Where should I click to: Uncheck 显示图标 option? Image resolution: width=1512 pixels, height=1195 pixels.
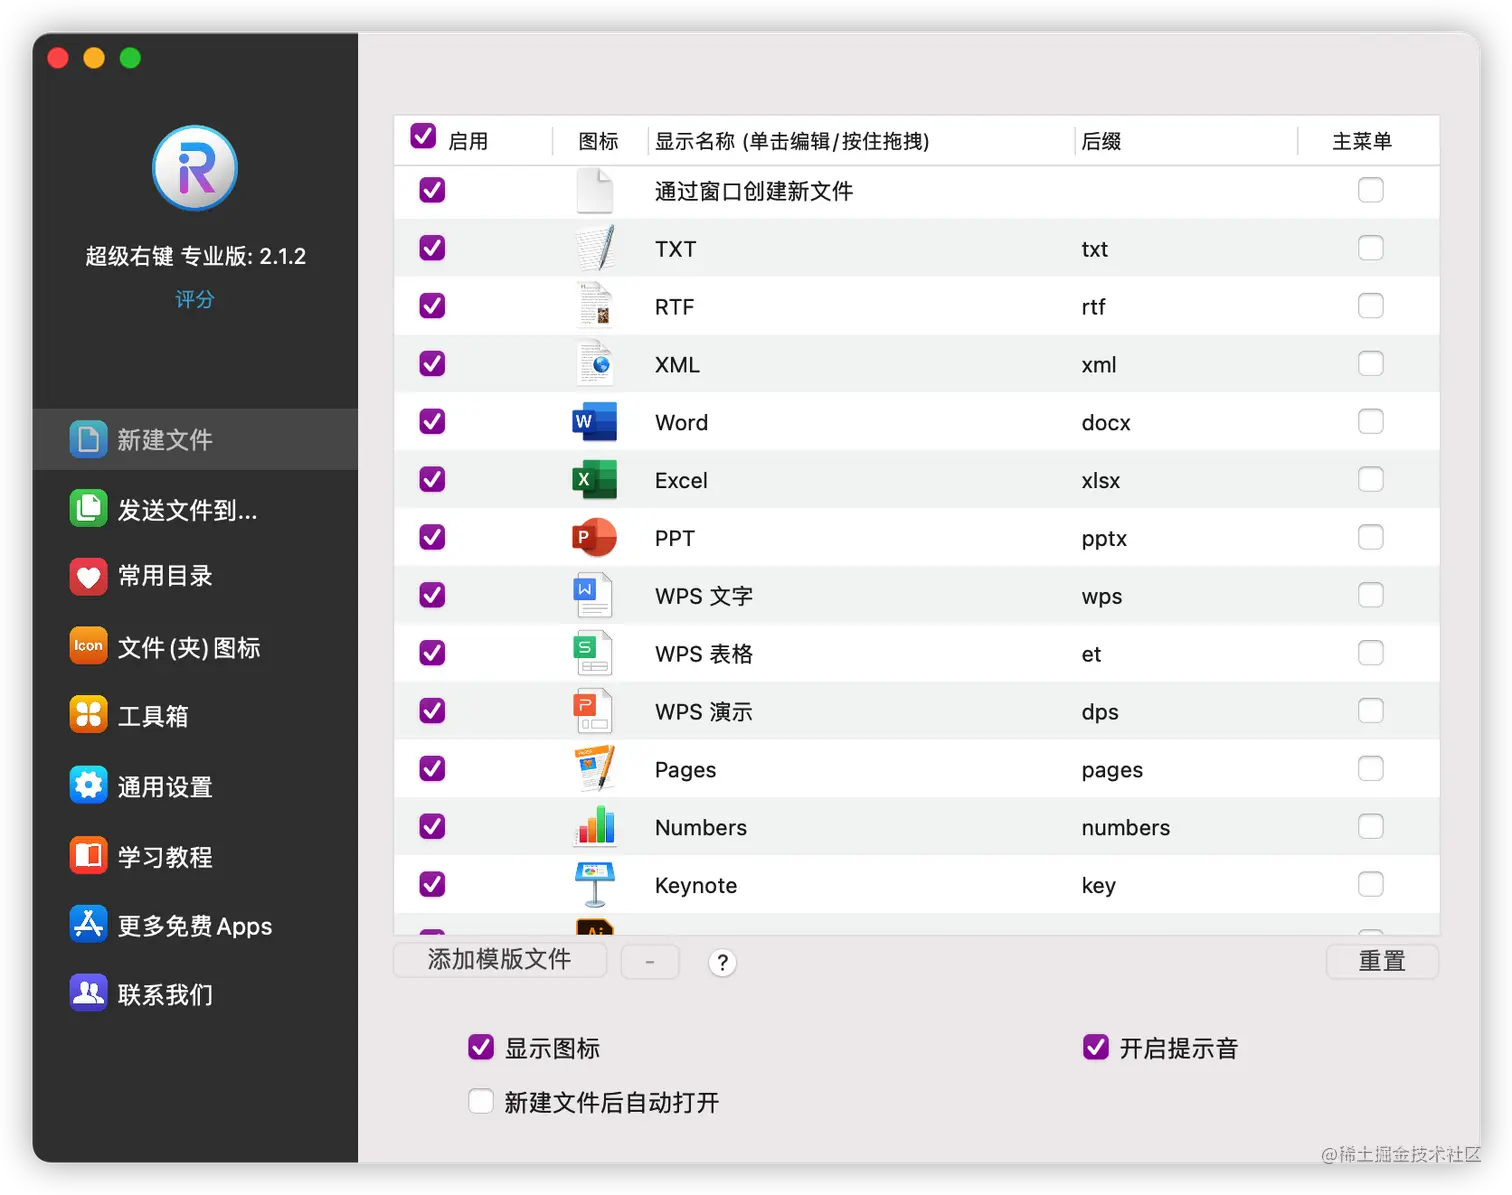point(481,1047)
